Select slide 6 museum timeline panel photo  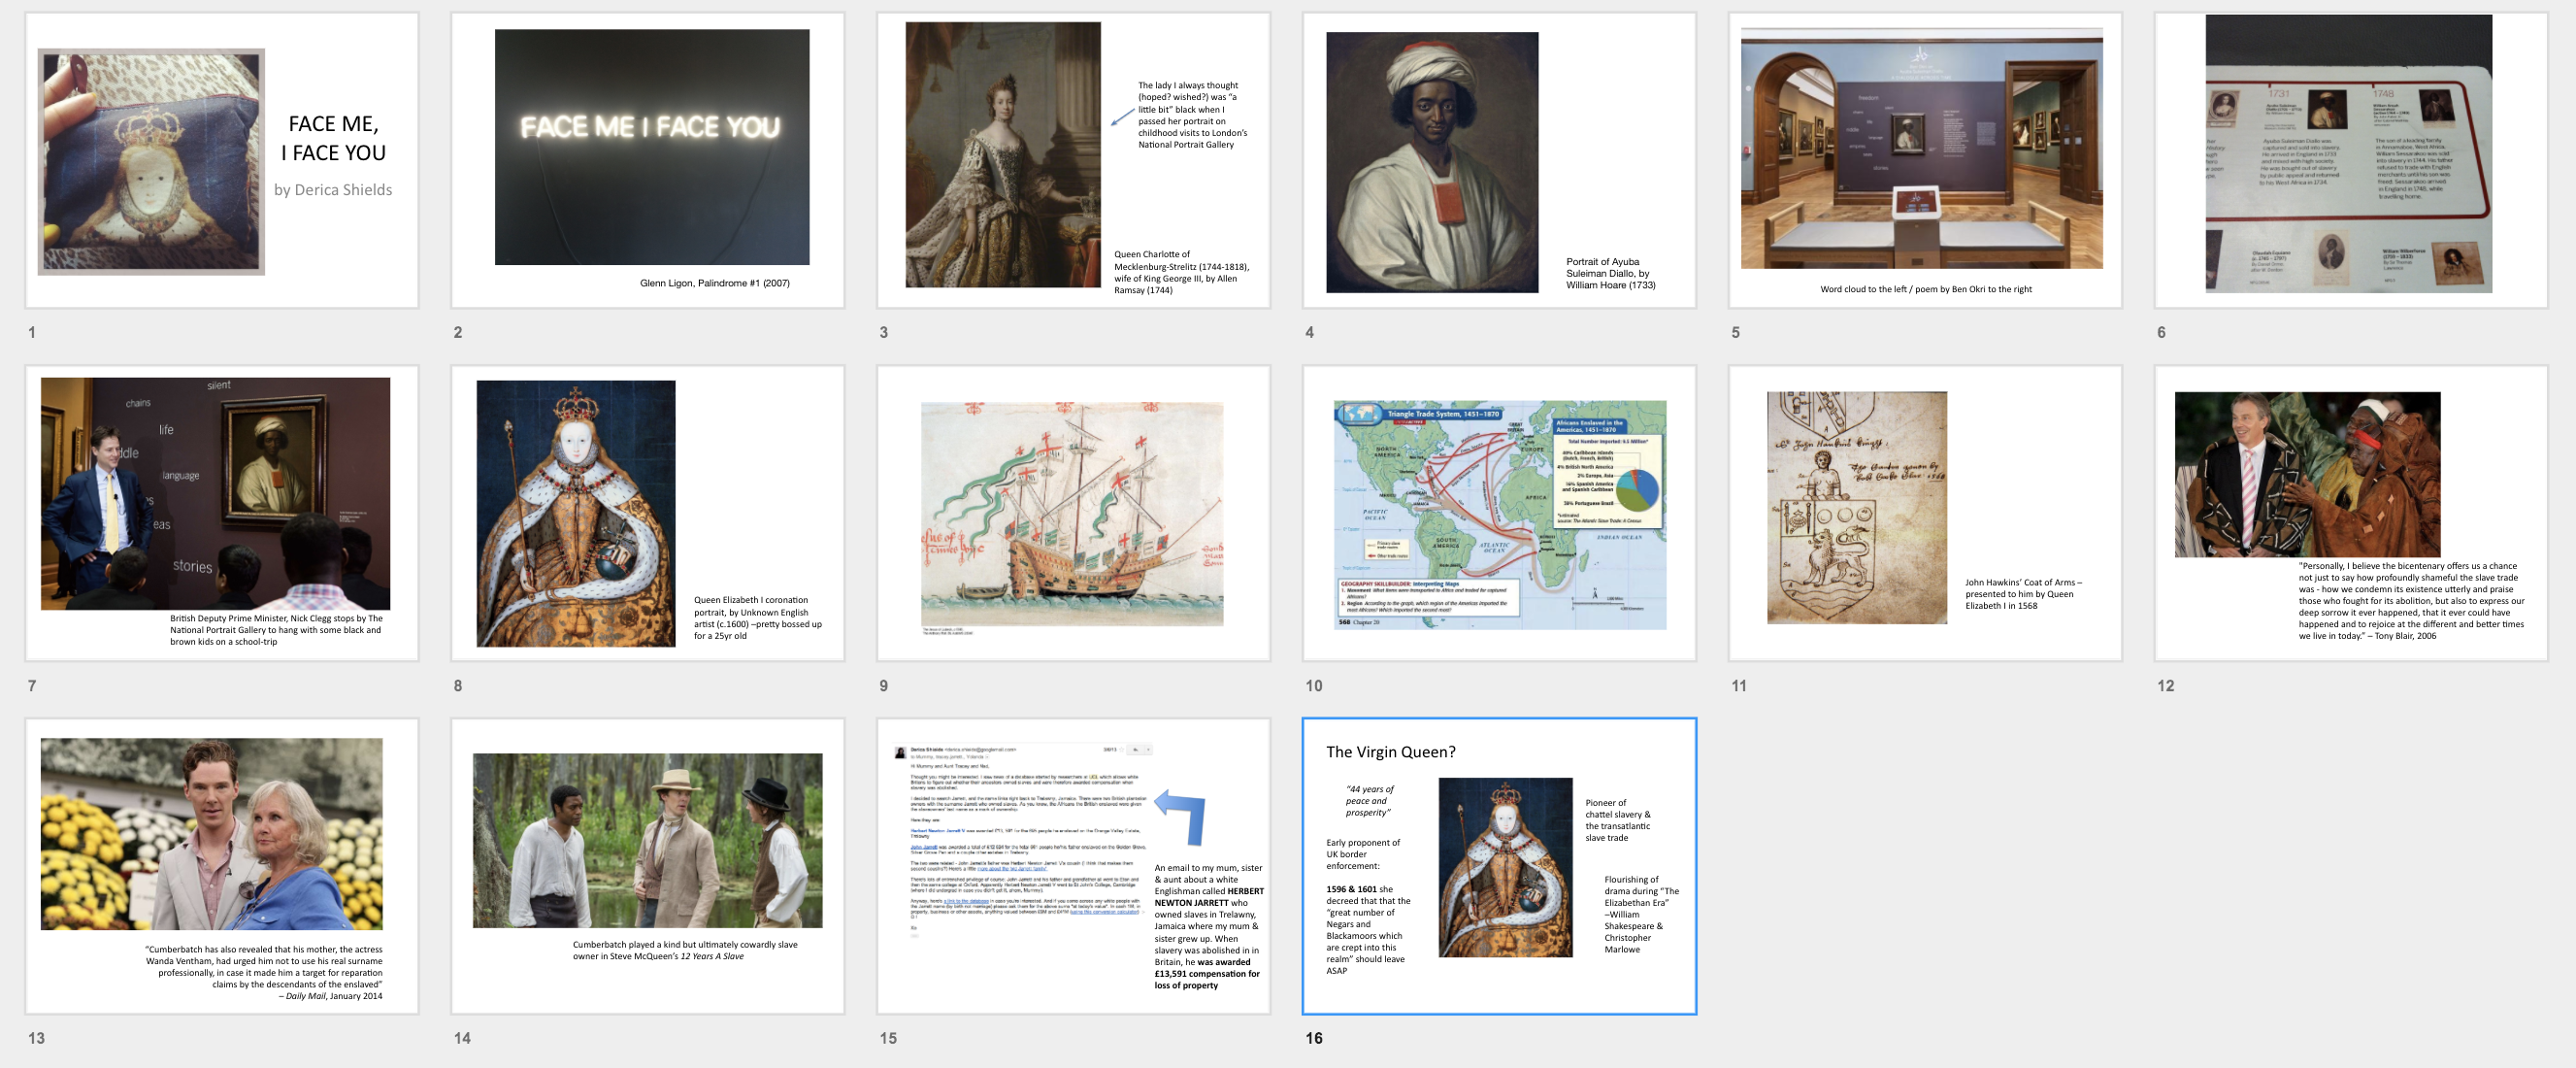click(x=2350, y=160)
